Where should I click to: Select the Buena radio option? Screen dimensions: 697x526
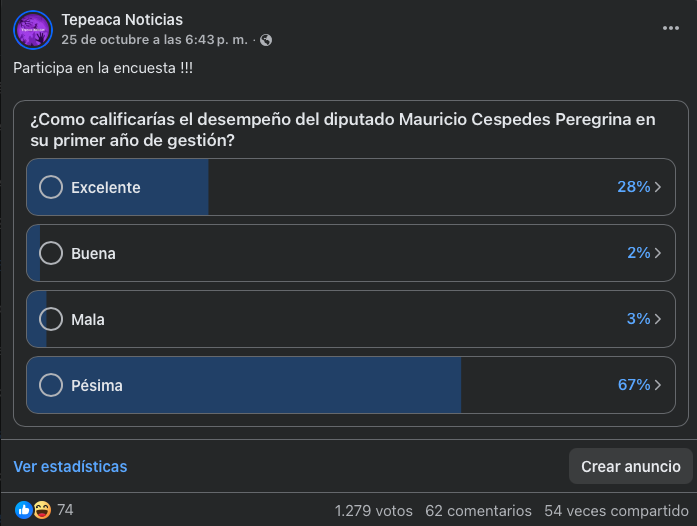click(x=50, y=253)
